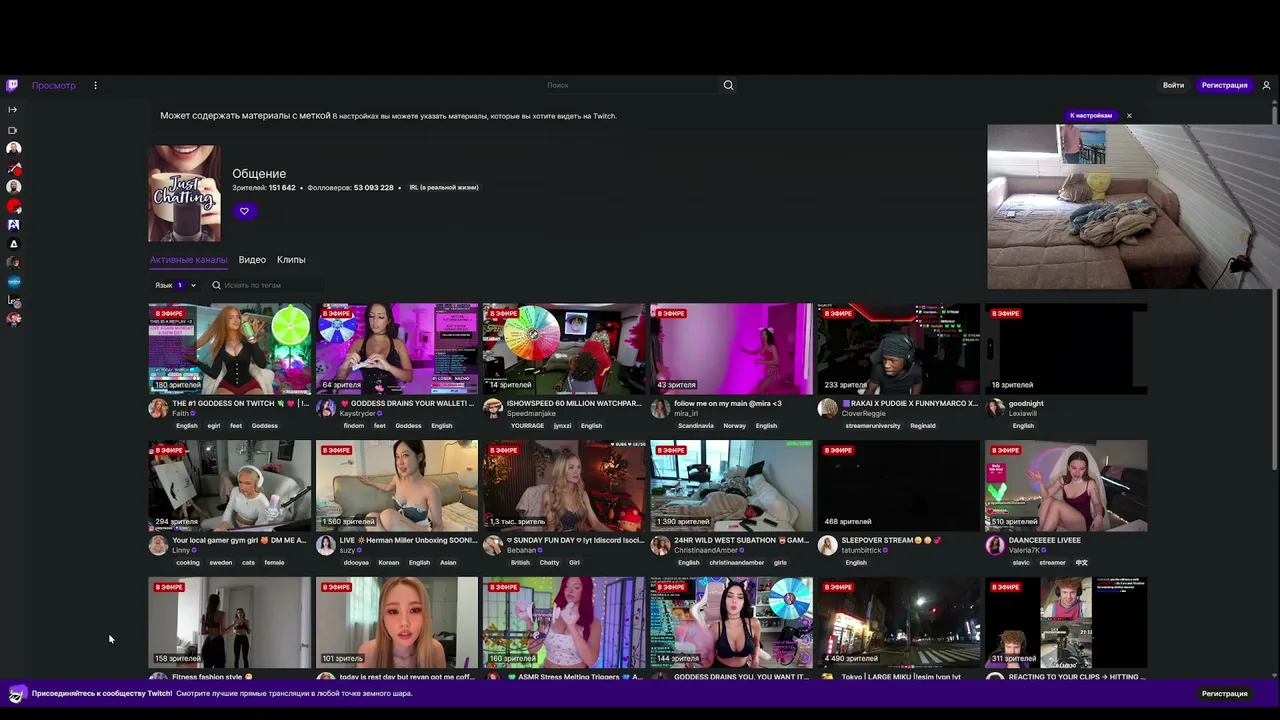The image size is (1280, 720).
Task: Open the Linny channel avatar
Action: click(158, 545)
